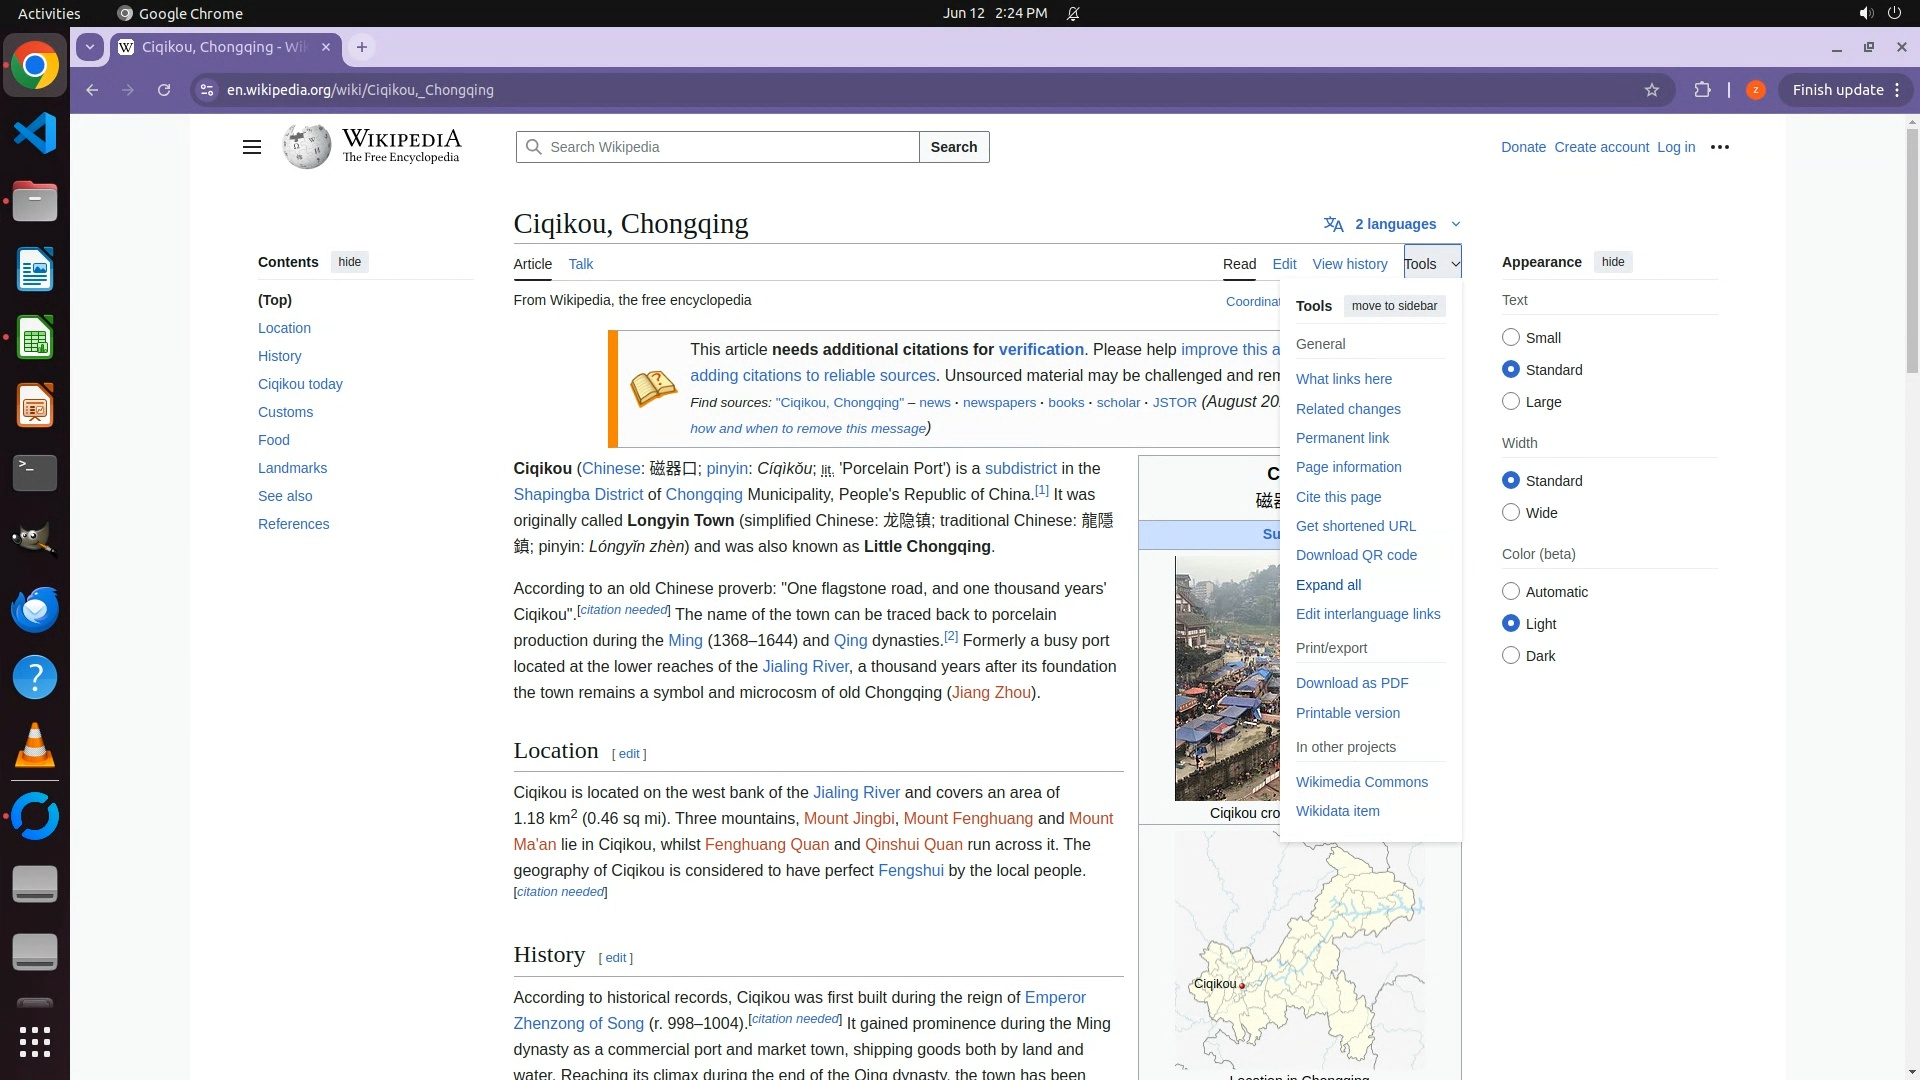Reload the page

pos(164,90)
